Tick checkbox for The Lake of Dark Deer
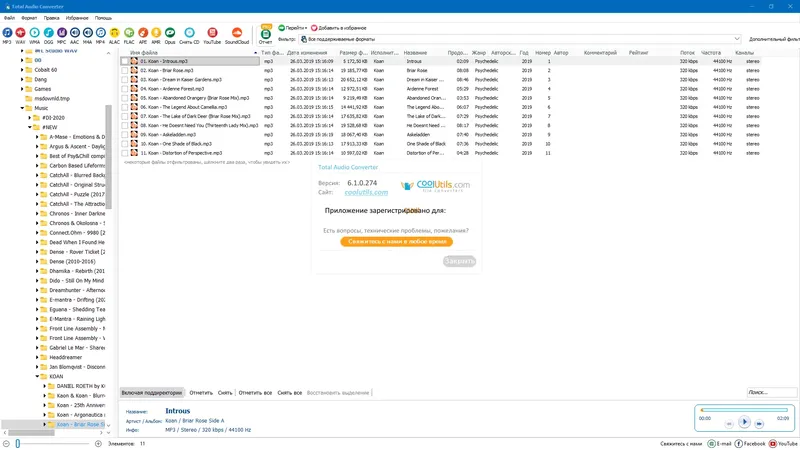 click(125, 116)
